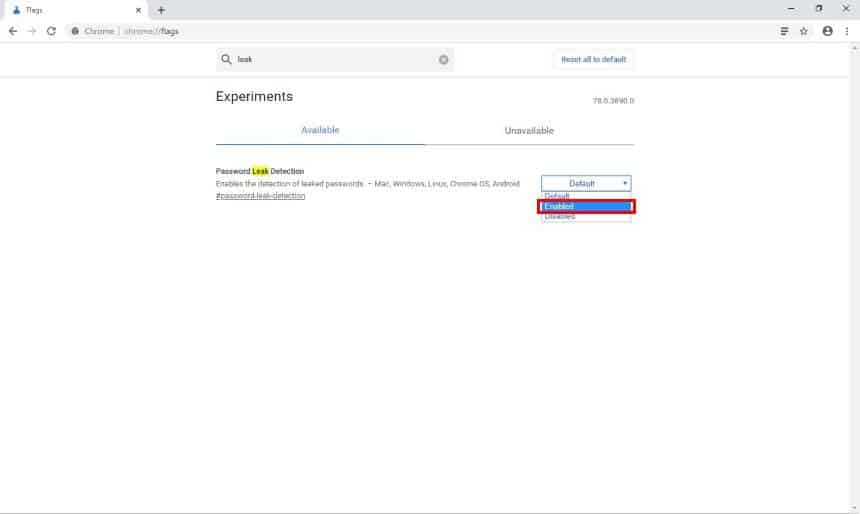Screen dimensions: 860x514
Task: Switch to the Available tab
Action: point(320,130)
